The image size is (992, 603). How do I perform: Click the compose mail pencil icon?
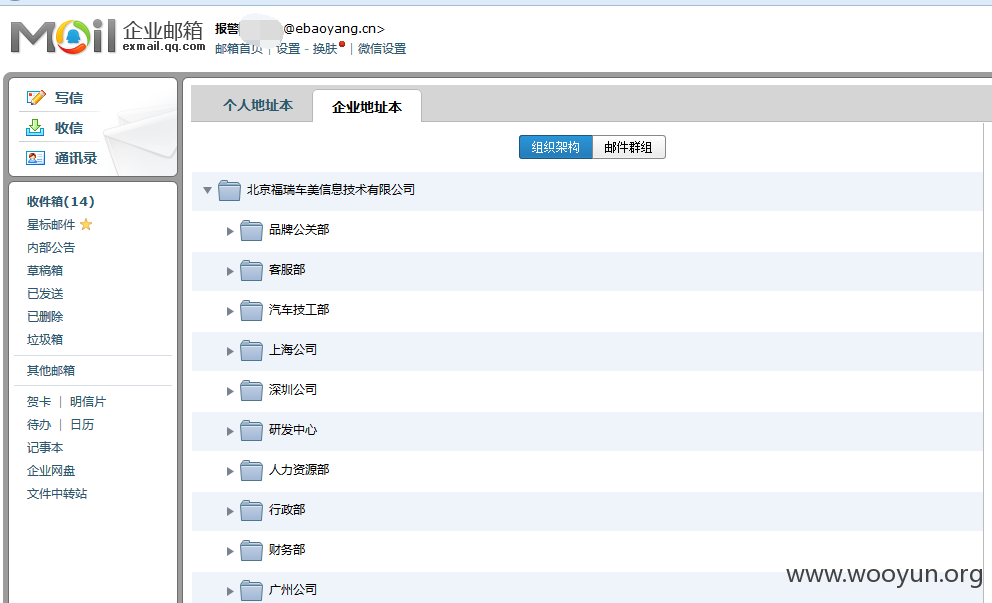(x=35, y=97)
